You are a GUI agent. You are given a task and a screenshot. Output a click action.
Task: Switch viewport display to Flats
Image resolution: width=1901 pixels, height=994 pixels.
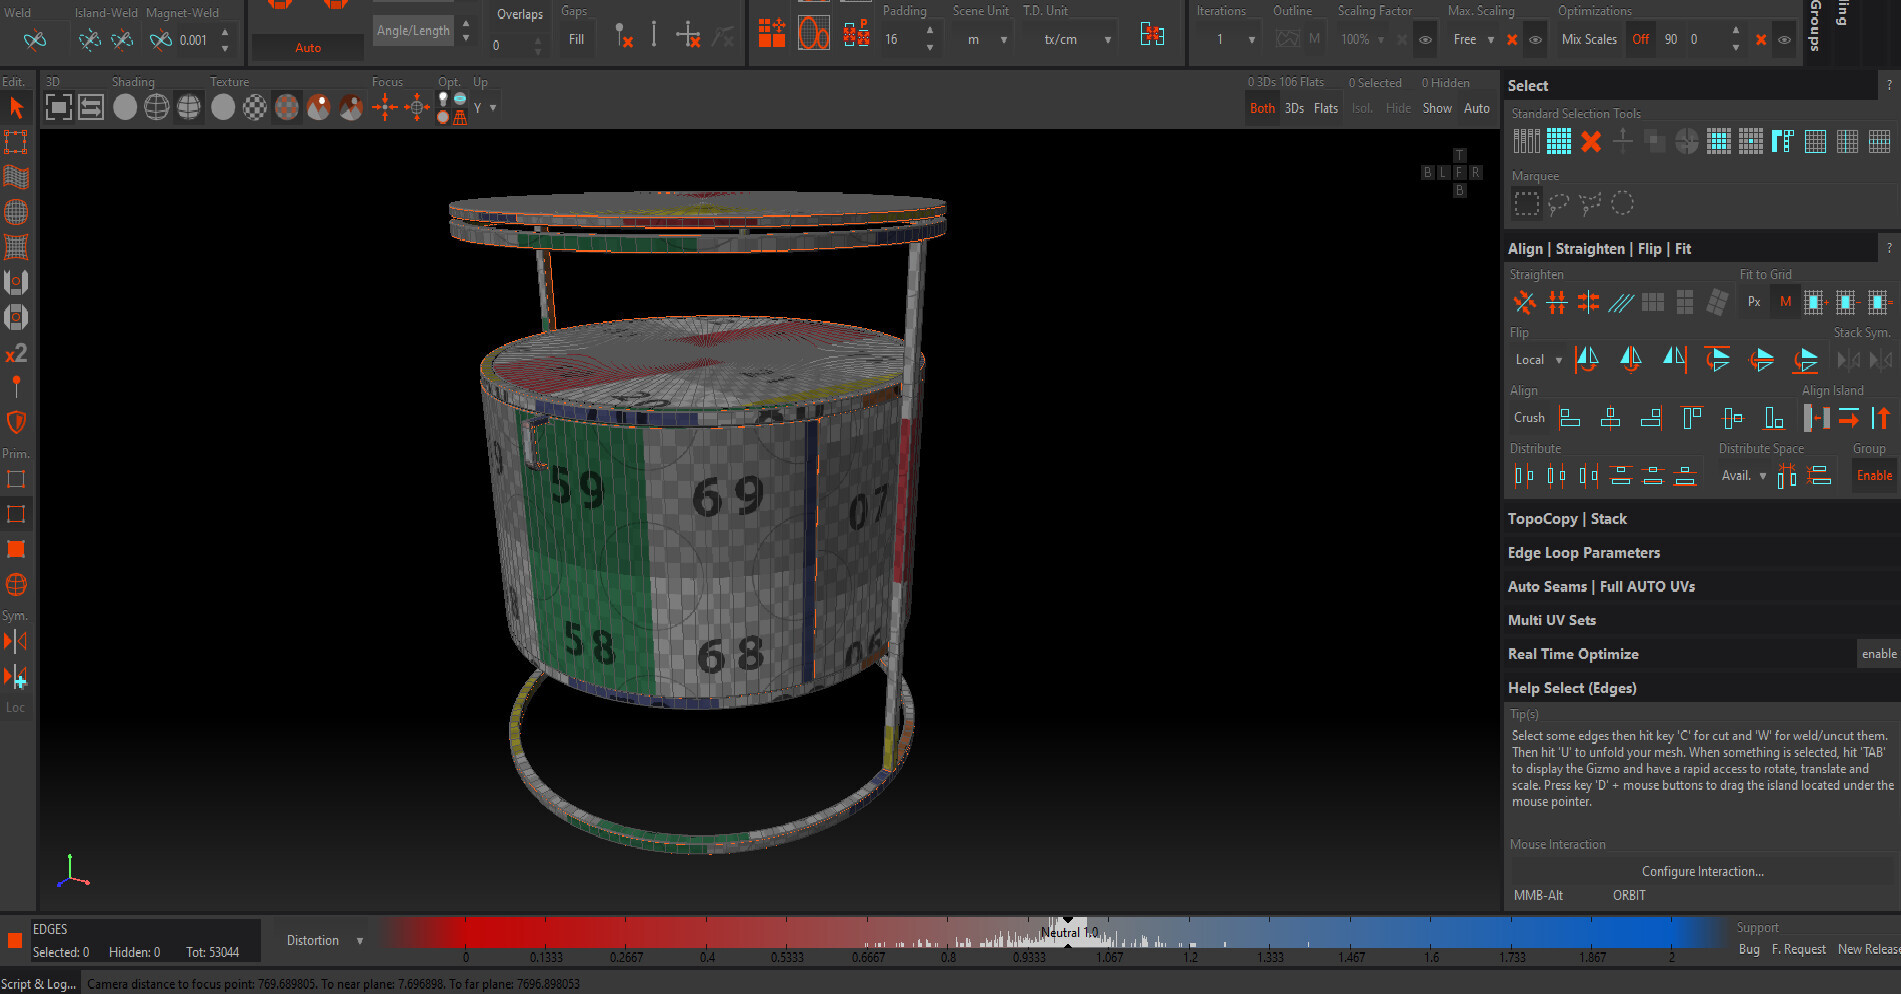1325,109
